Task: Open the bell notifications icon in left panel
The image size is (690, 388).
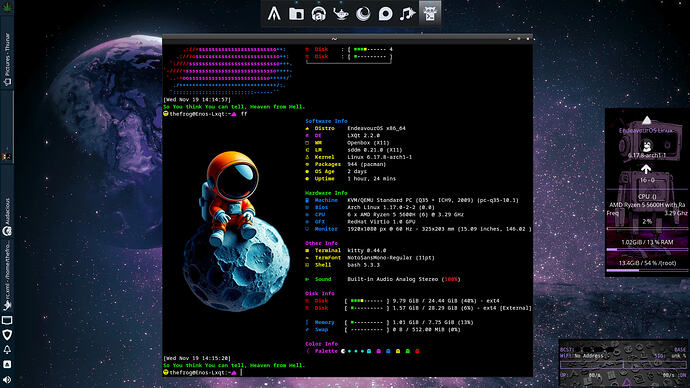Action: (x=7, y=350)
